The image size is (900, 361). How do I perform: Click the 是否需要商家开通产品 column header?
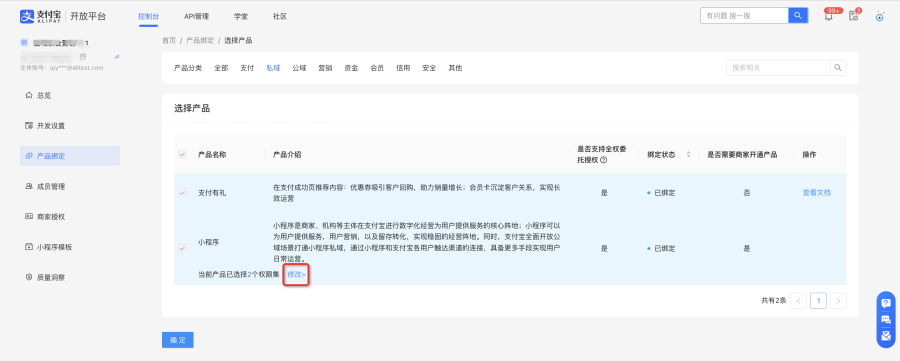tap(742, 155)
